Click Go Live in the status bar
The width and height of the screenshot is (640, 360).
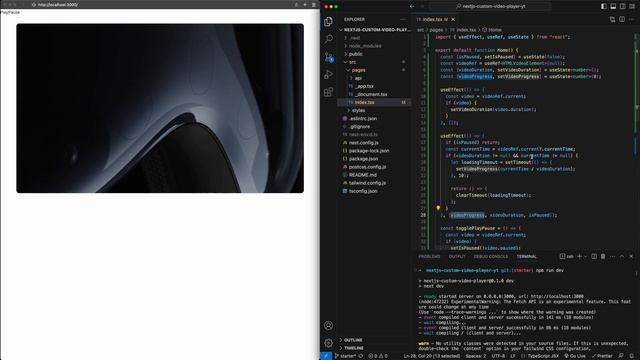(575, 356)
